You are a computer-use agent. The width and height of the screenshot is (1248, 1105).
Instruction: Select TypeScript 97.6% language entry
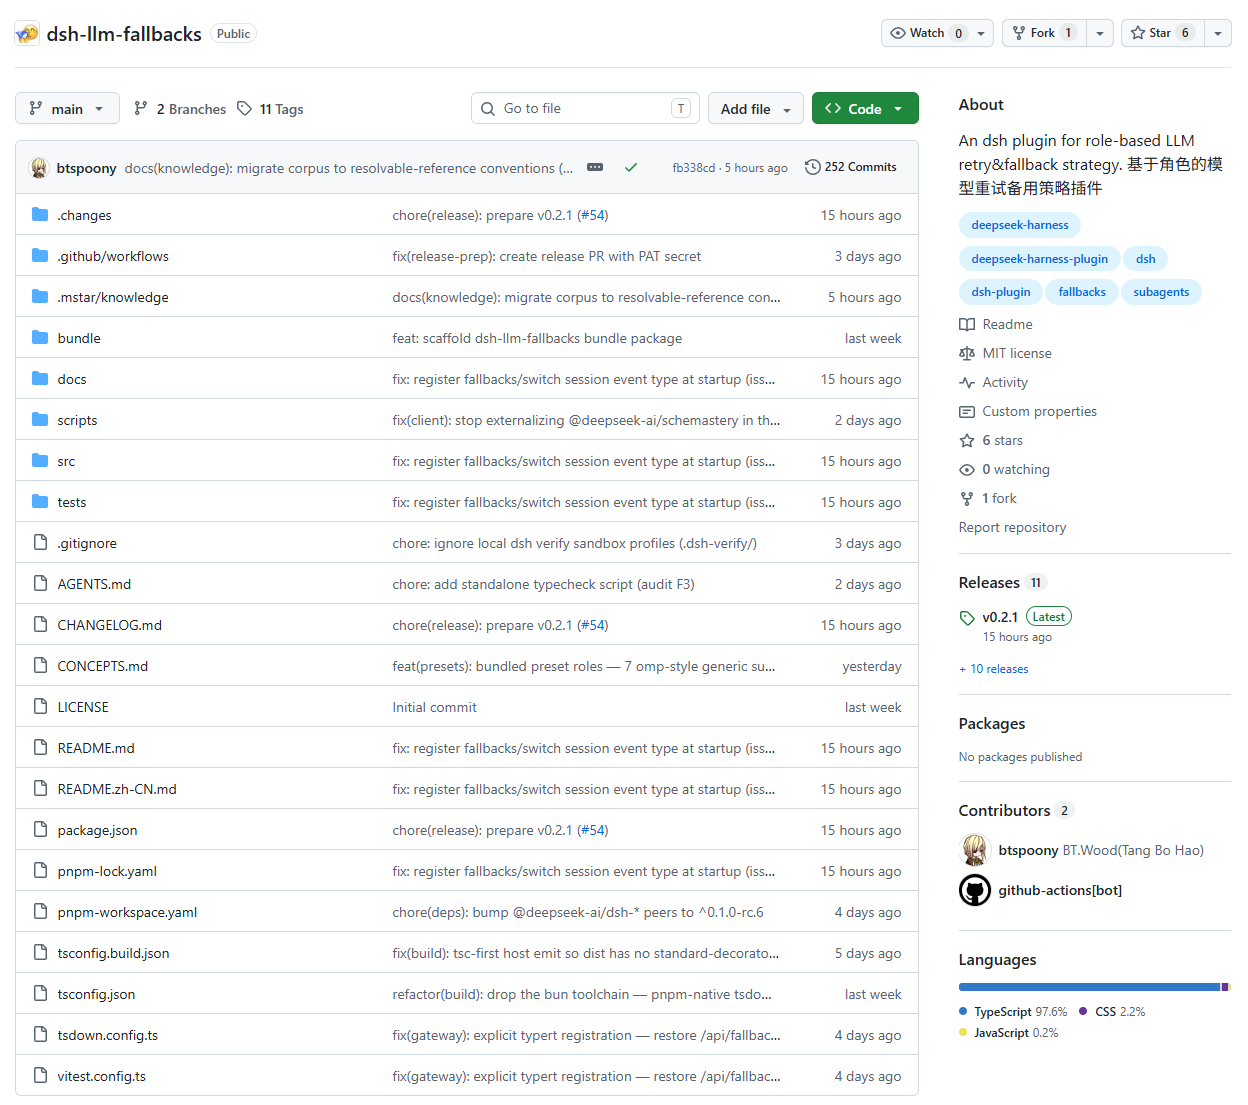pyautogui.click(x=1013, y=1012)
